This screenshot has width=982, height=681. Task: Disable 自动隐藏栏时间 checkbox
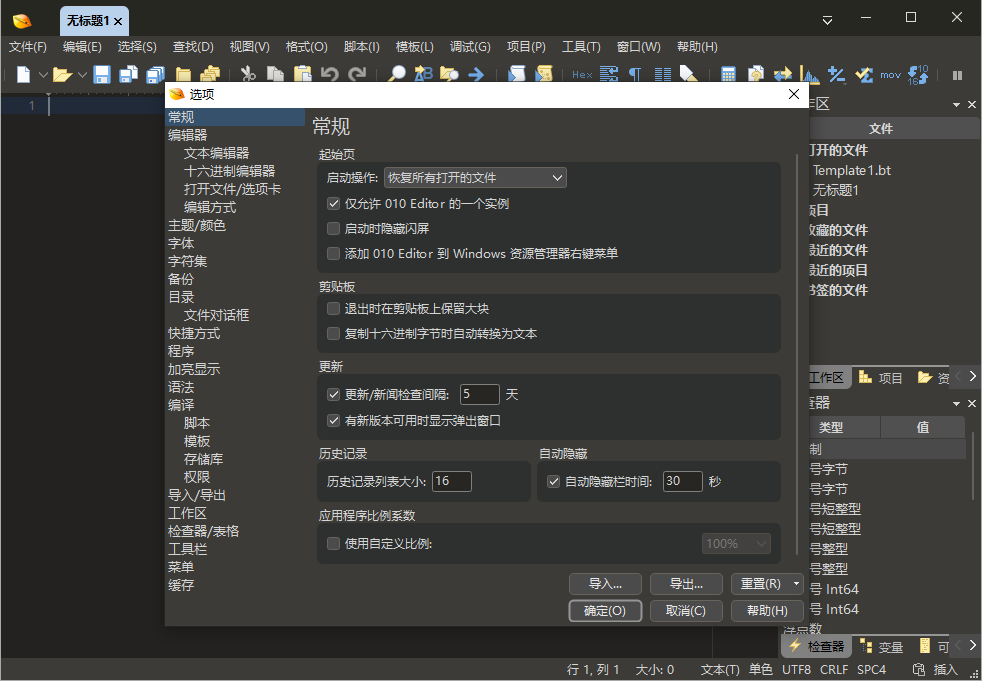[554, 481]
